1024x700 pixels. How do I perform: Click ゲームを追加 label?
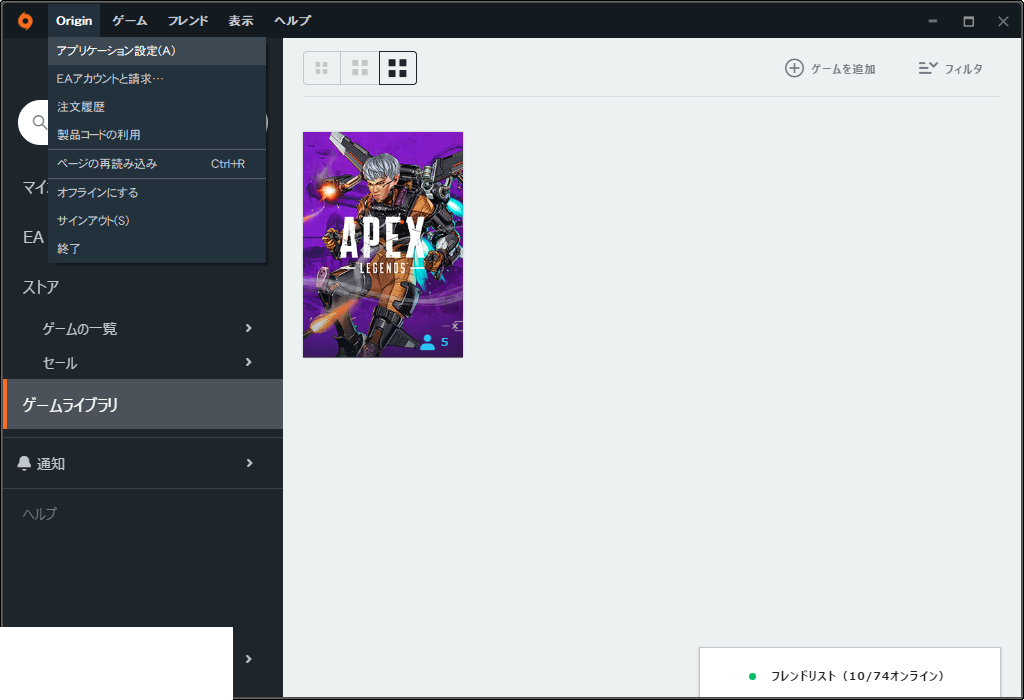click(x=842, y=69)
